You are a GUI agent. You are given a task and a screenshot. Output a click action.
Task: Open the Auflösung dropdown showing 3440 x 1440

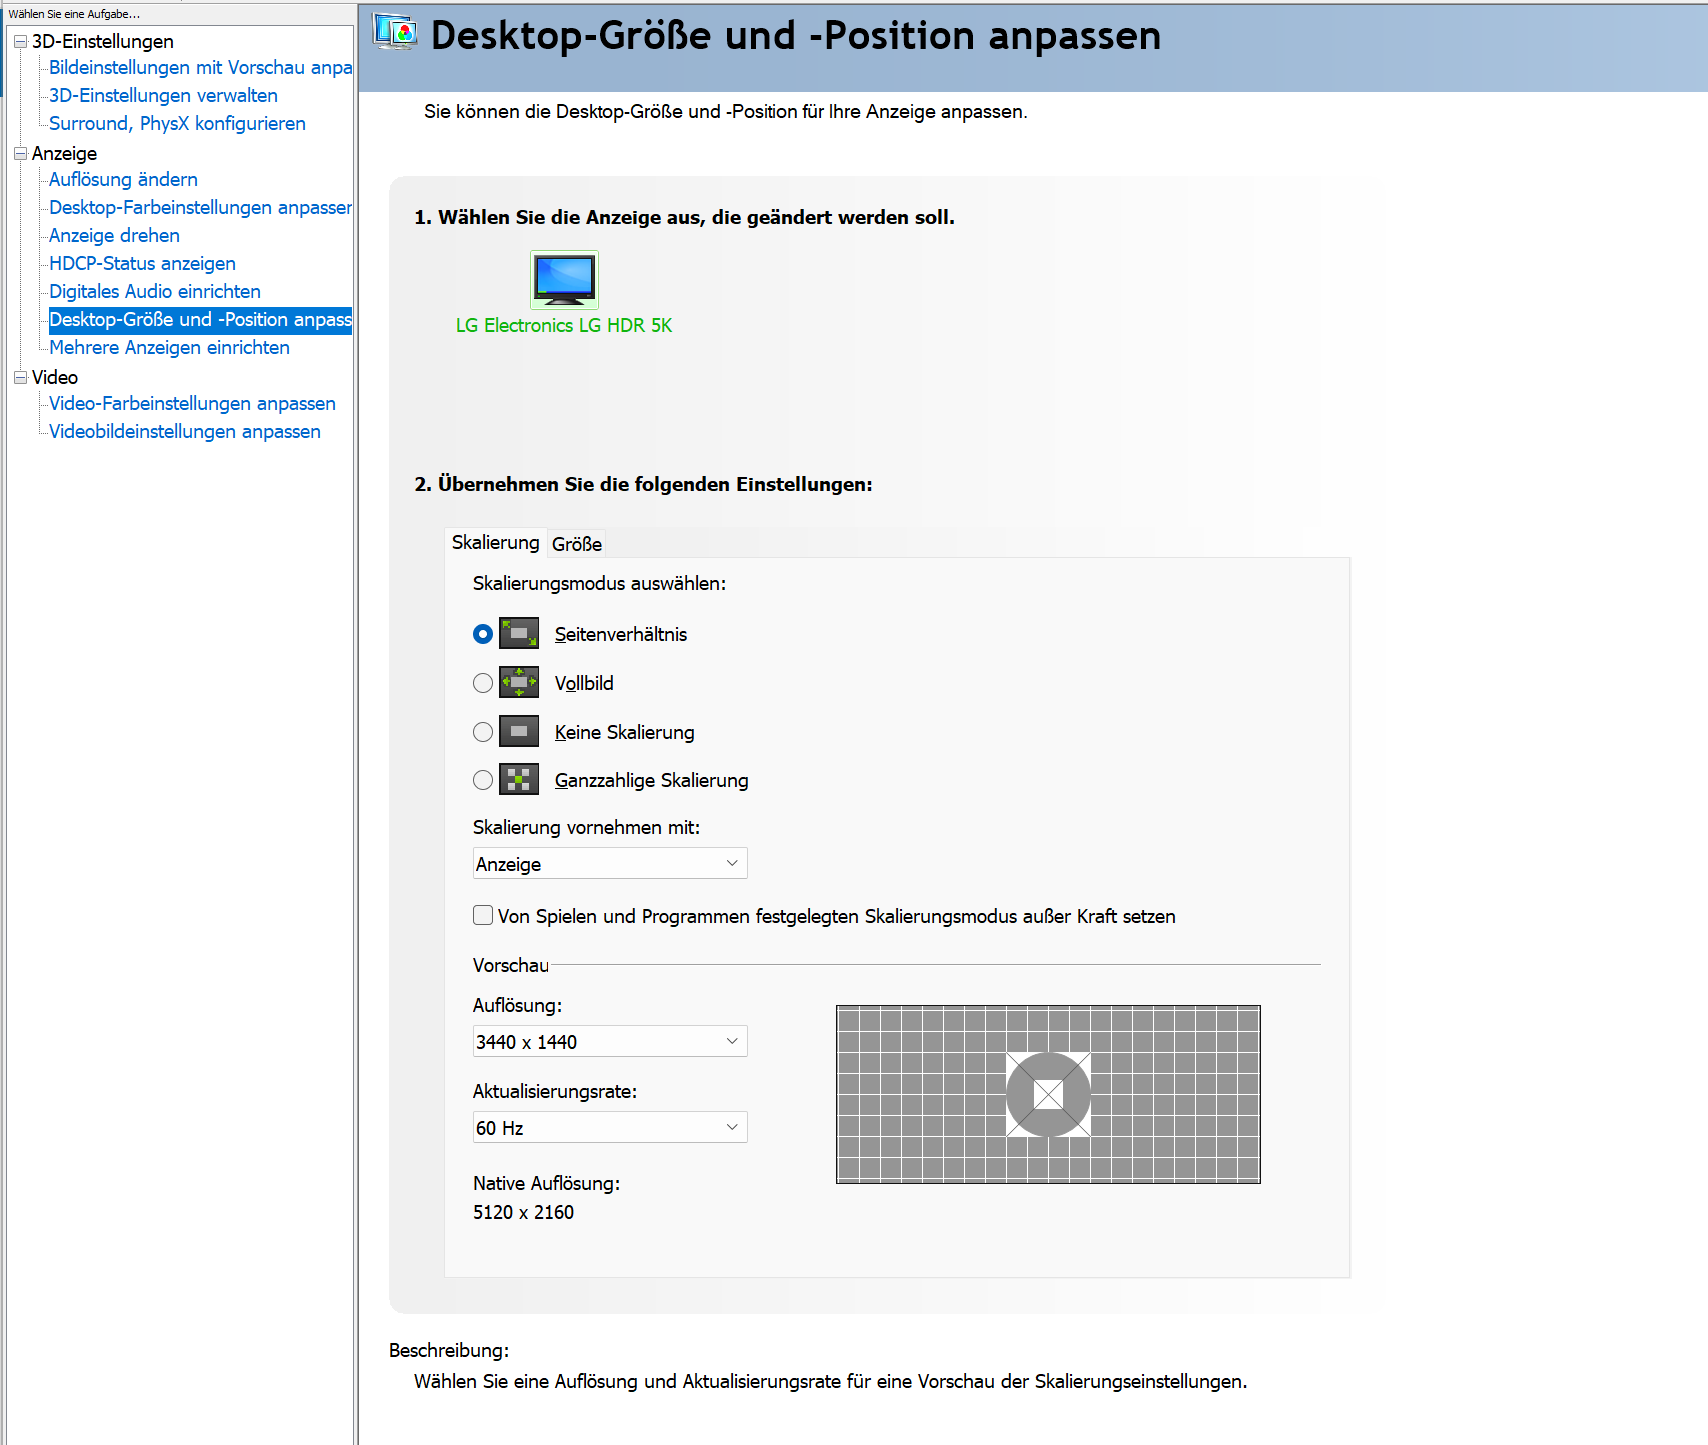tap(610, 1042)
